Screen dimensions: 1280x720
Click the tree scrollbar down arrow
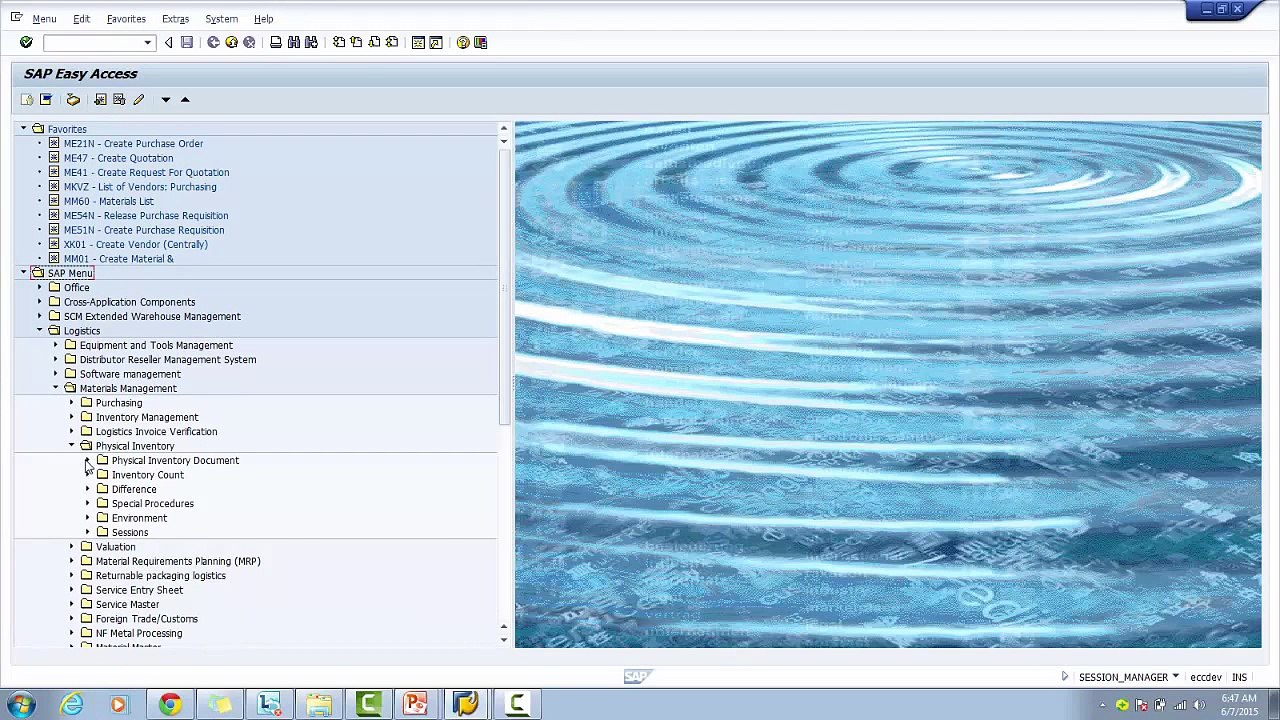(x=504, y=640)
